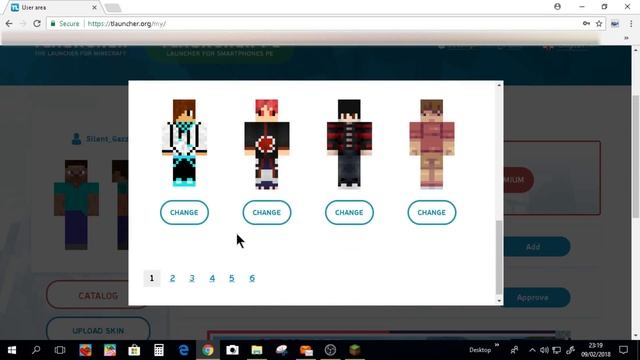Click the taskbar clock showing 23:19

(596, 350)
